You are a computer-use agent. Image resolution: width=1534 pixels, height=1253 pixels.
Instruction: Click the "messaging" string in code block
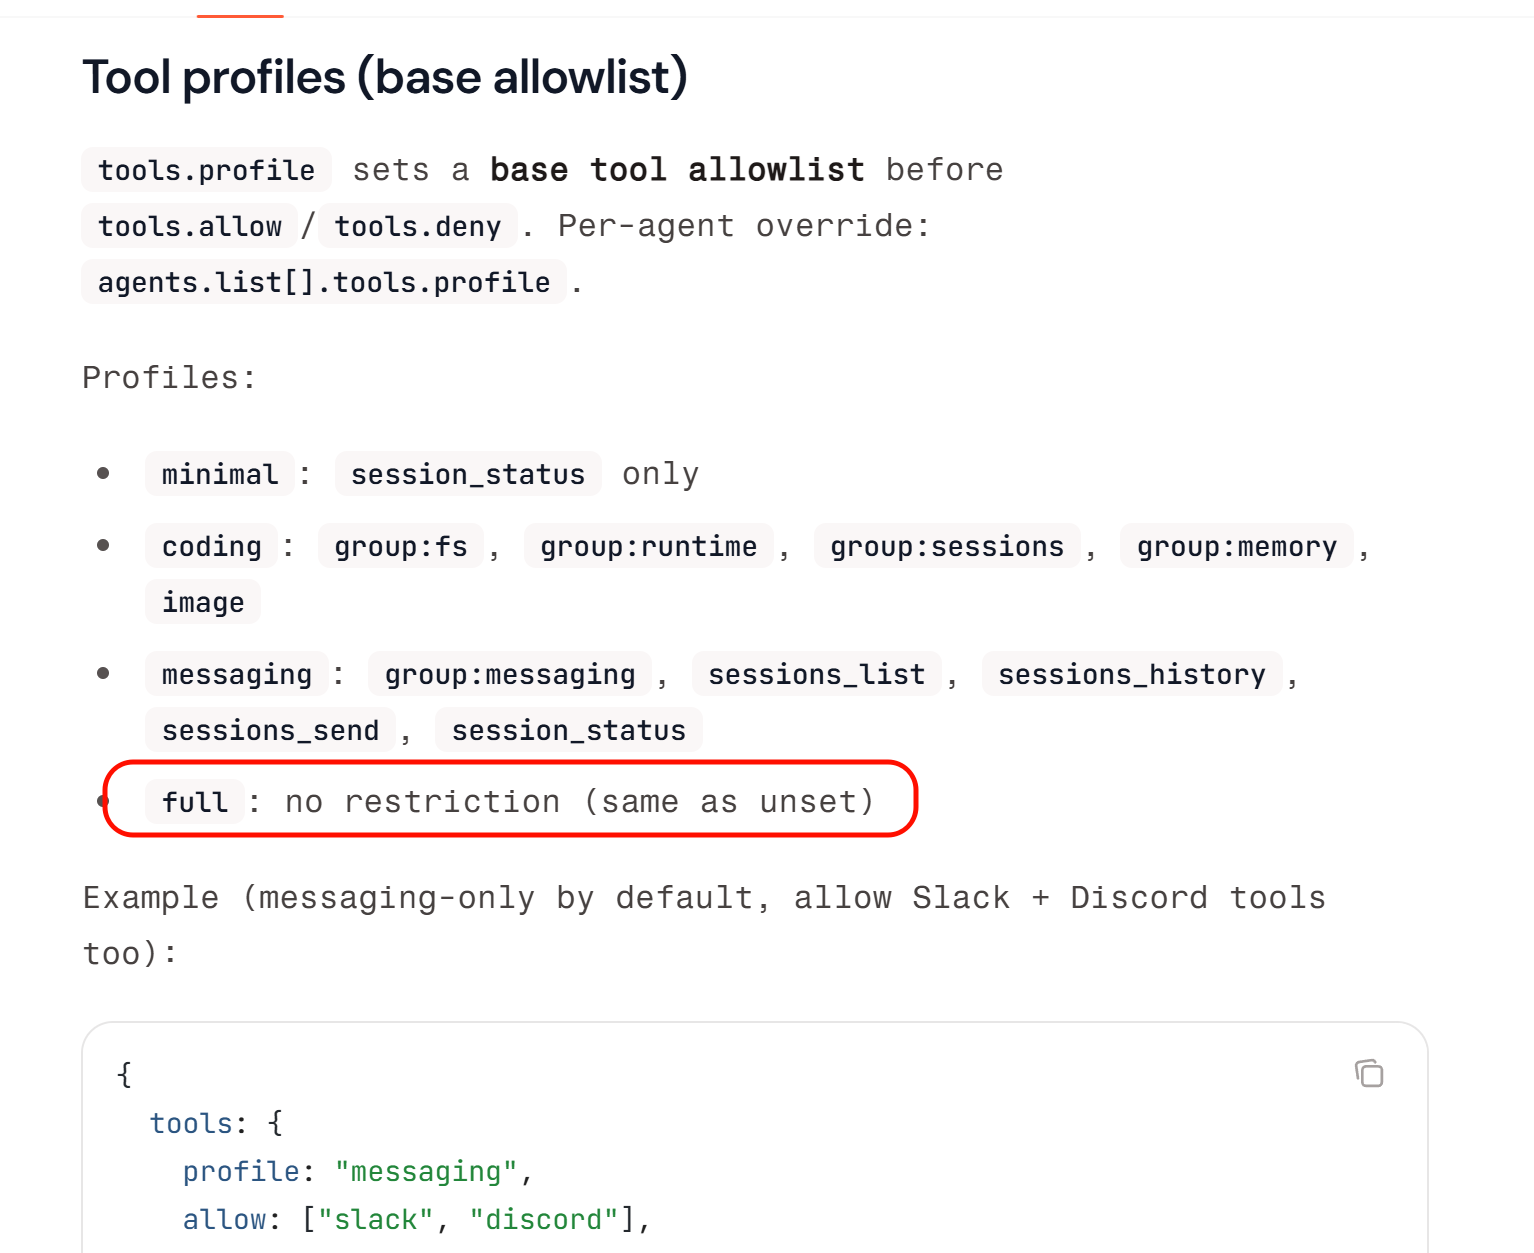pyautogui.click(x=427, y=1171)
